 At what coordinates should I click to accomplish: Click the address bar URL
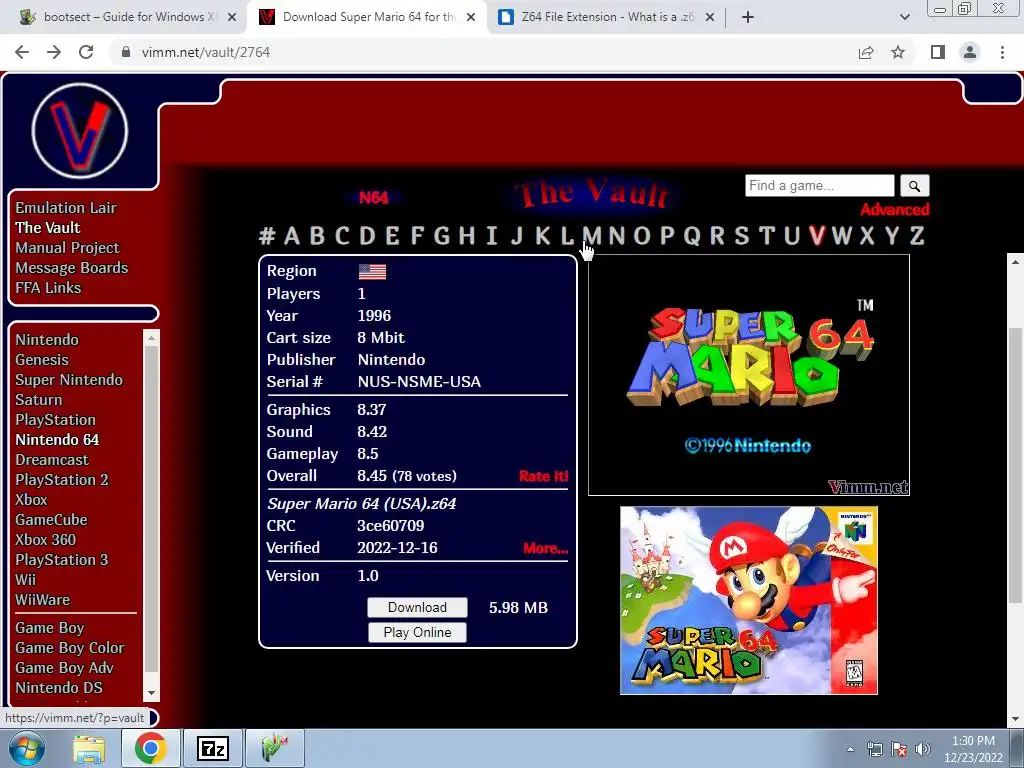point(206,52)
